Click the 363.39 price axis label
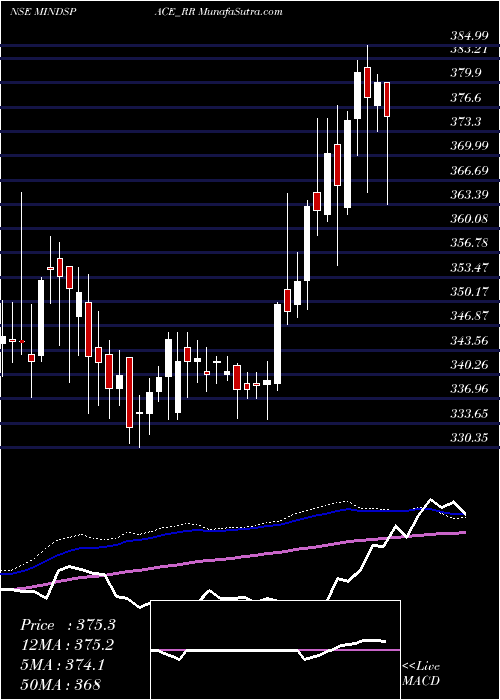 coord(469,195)
